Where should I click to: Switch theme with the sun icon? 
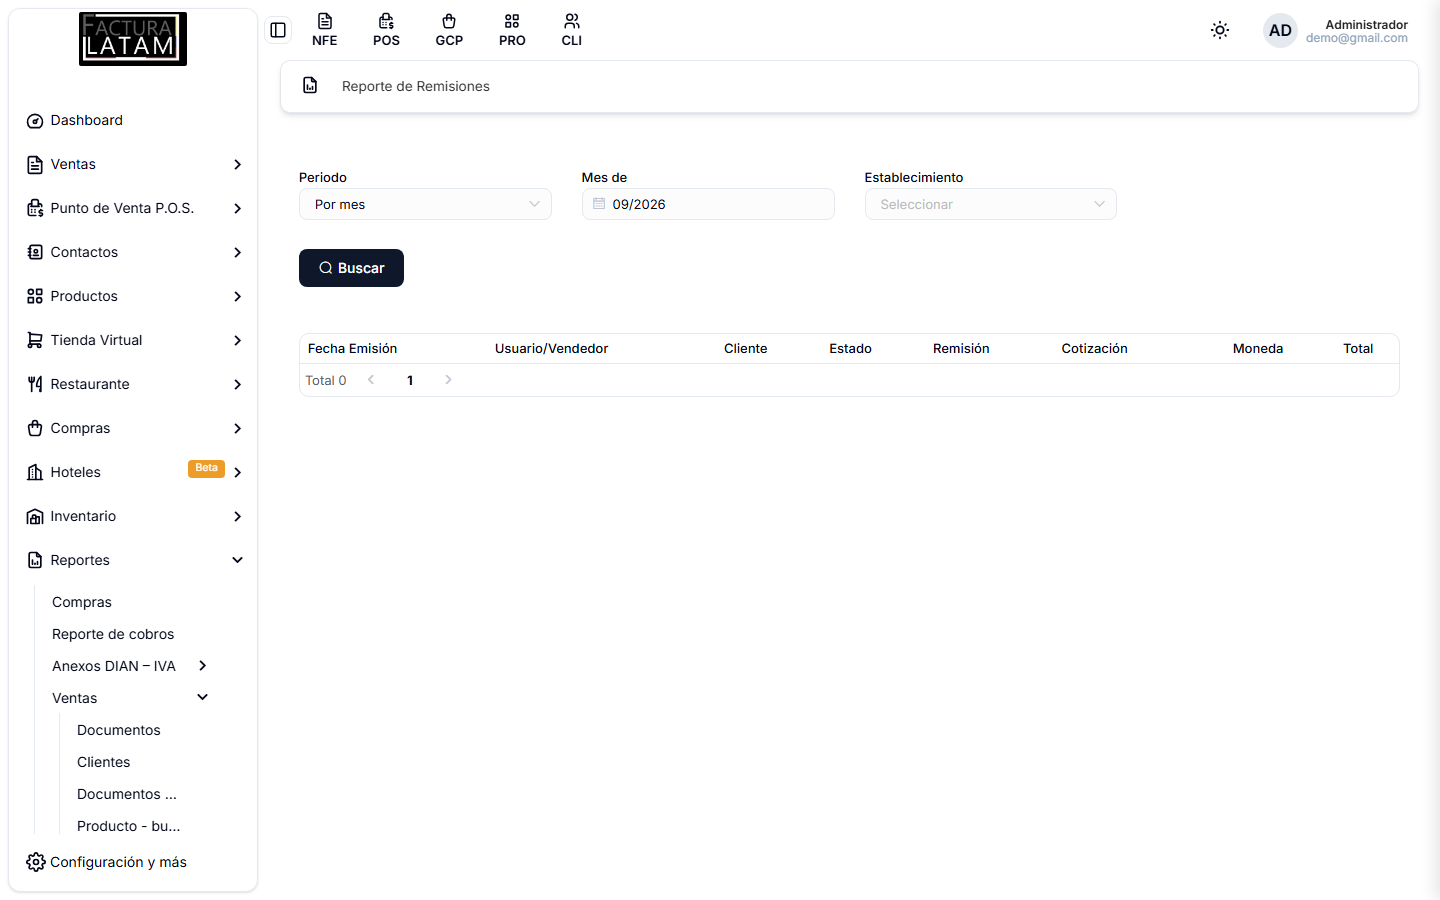tap(1220, 30)
